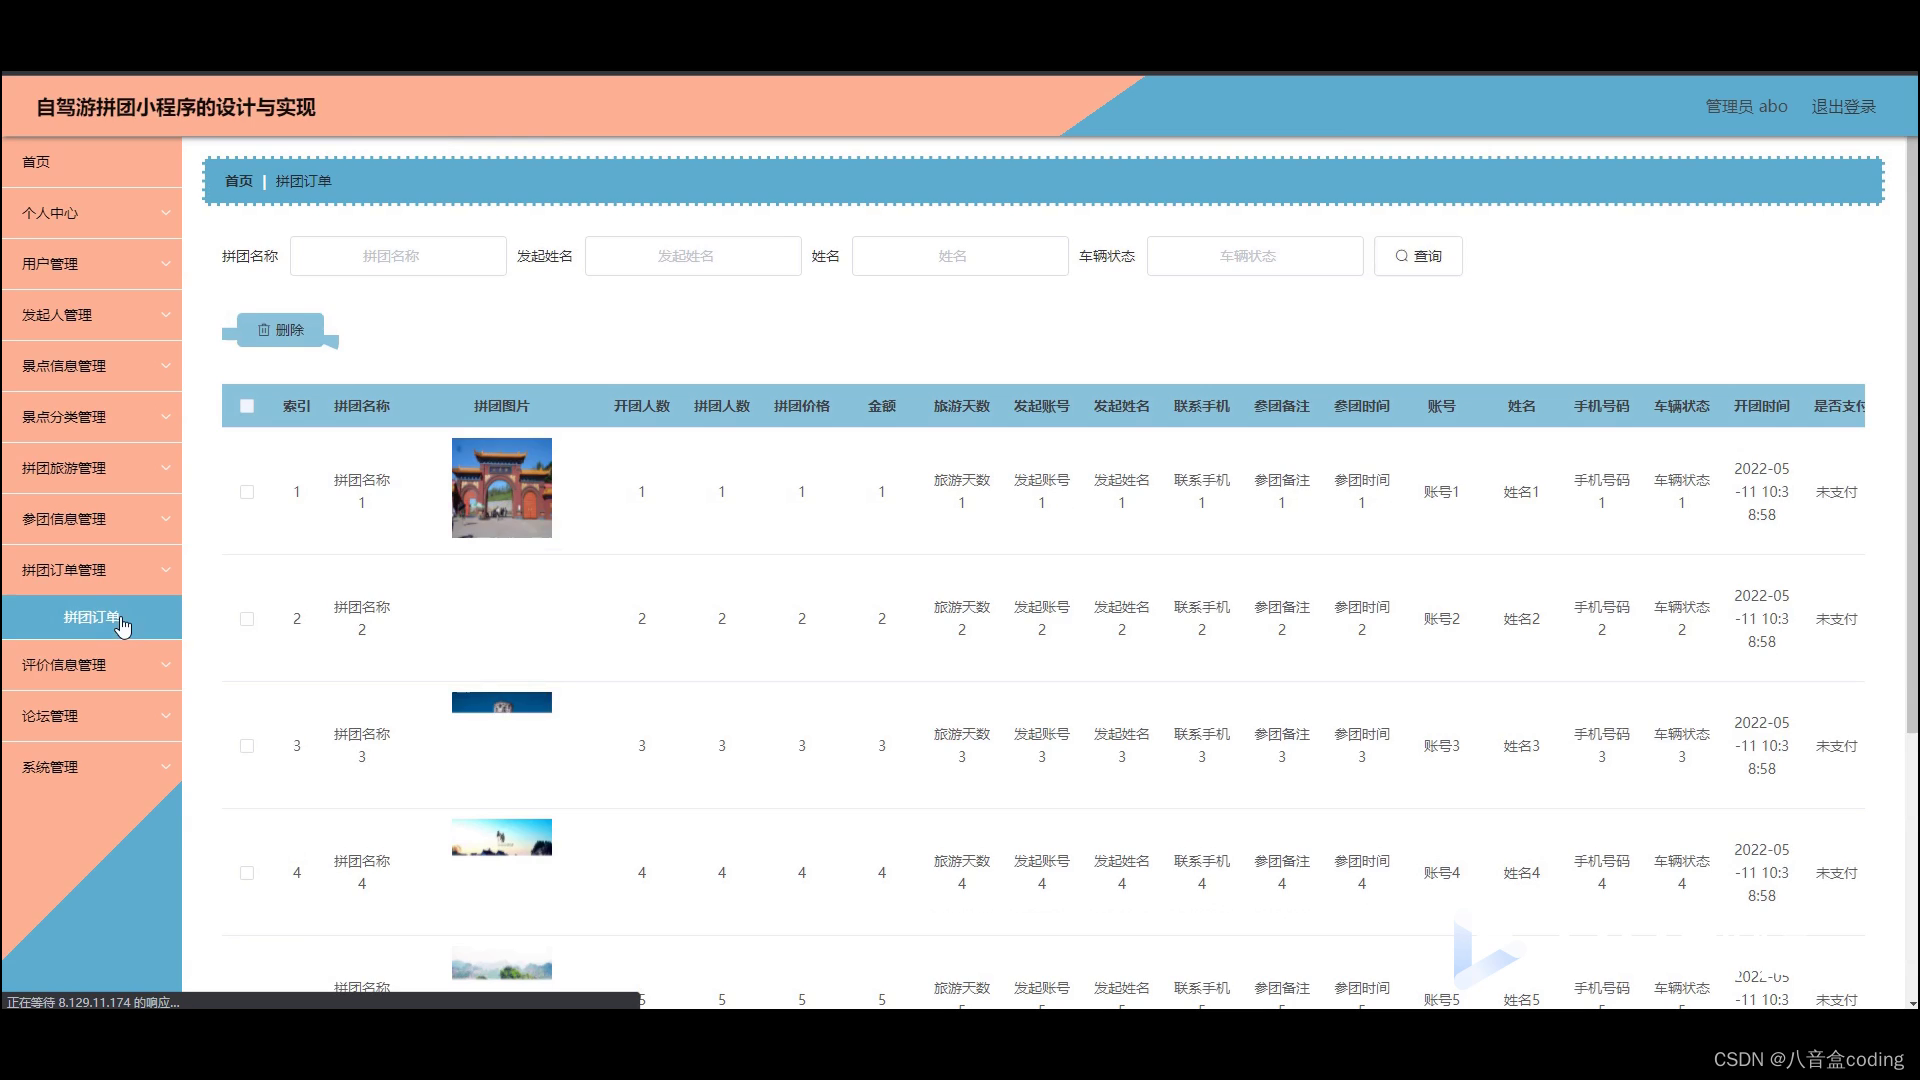Focus the 姓名 search field
This screenshot has height=1080, width=1920.
pos(960,256)
